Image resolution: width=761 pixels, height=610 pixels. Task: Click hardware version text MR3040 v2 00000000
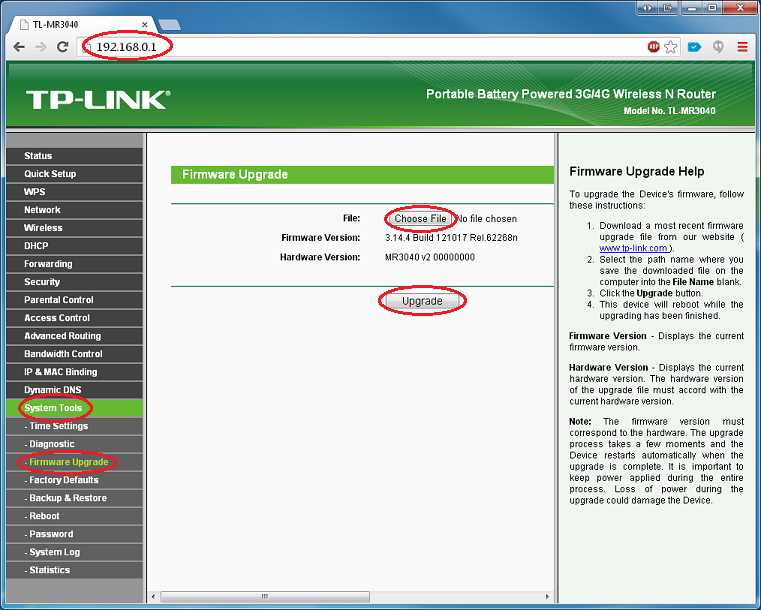(430, 257)
